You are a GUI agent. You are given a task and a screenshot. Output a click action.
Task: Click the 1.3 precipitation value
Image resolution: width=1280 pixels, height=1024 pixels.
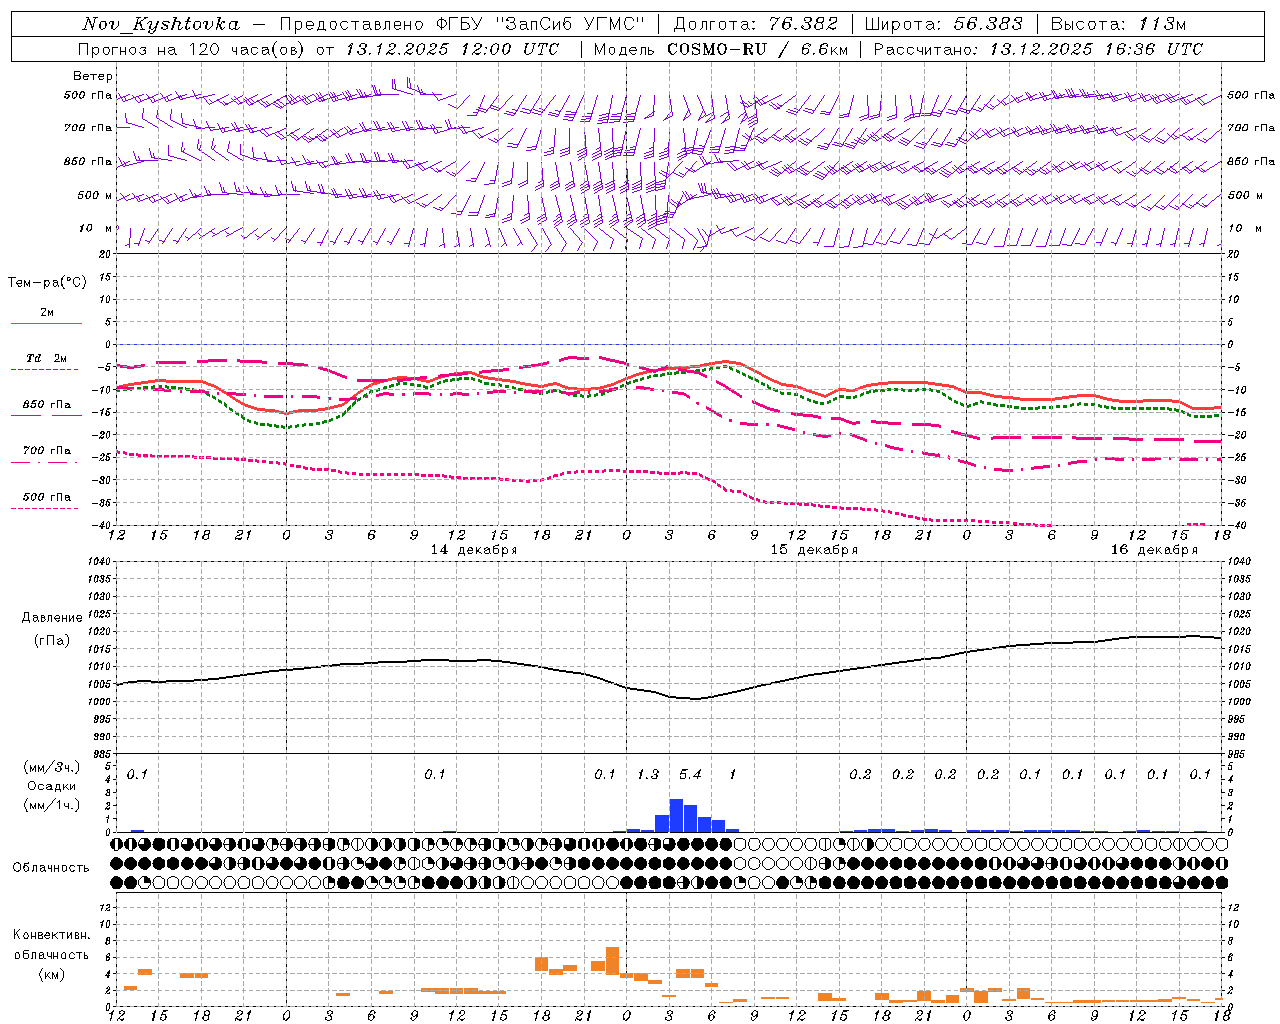click(x=648, y=774)
